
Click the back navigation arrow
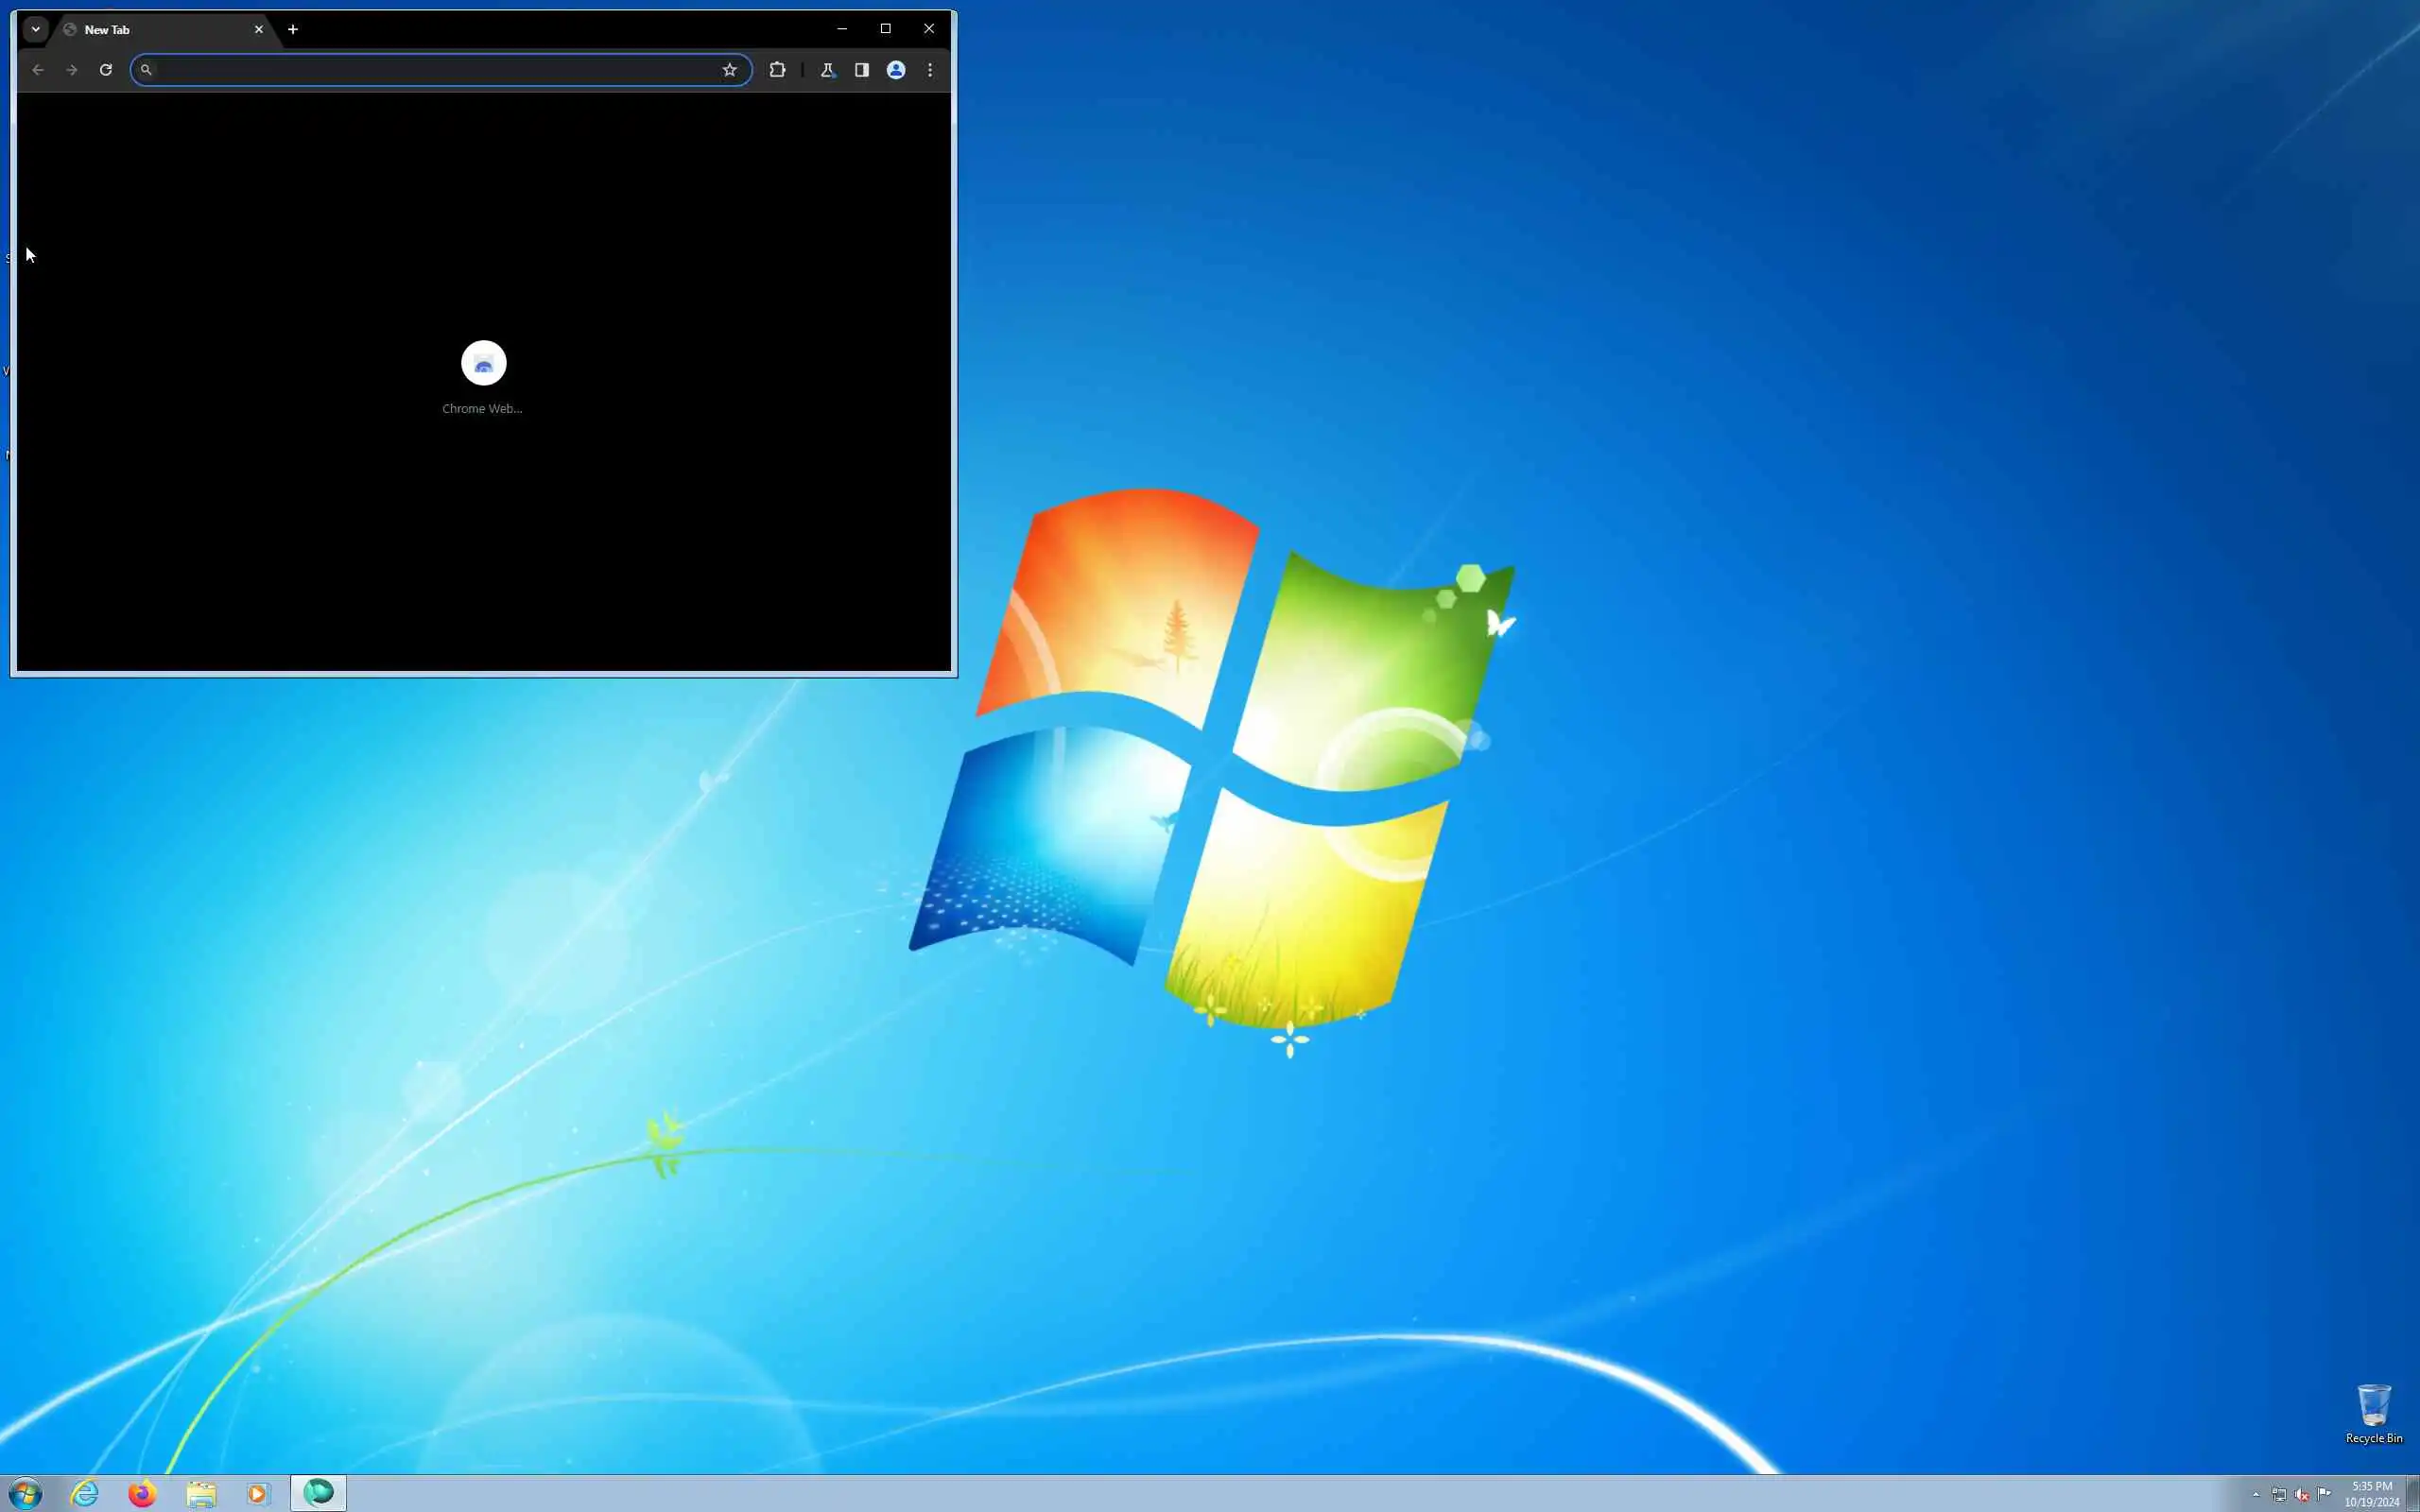click(38, 70)
